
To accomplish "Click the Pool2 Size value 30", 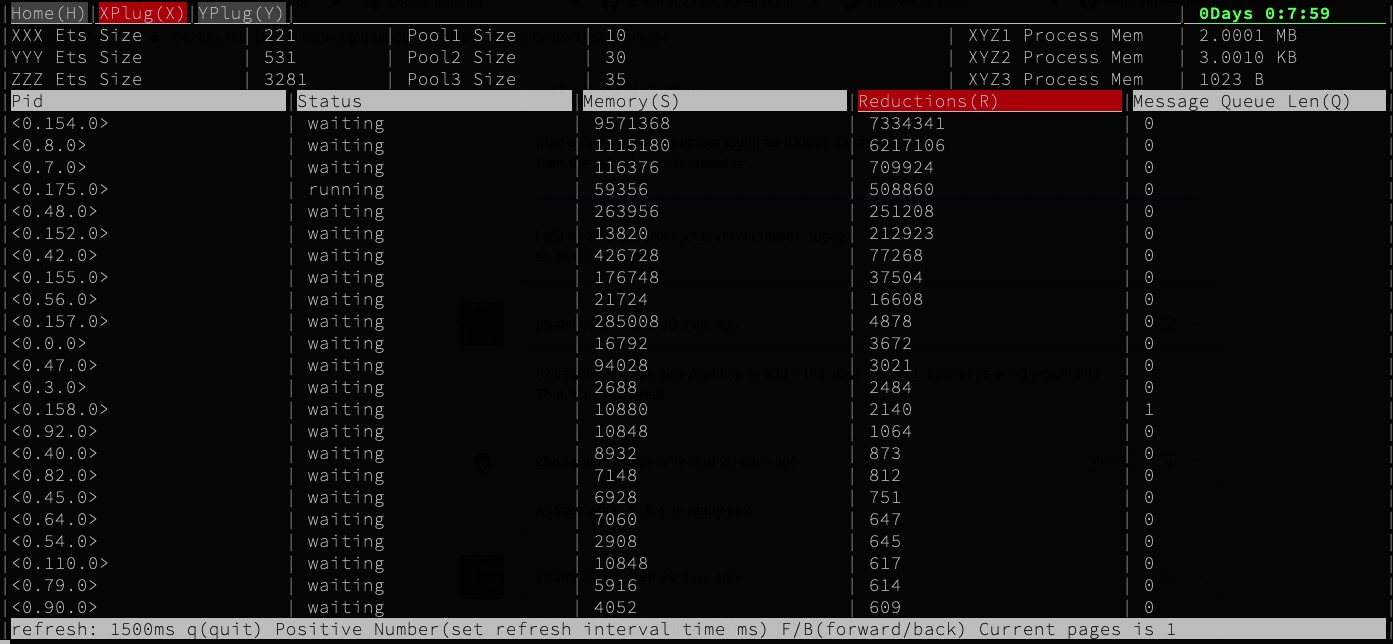I will point(615,57).
